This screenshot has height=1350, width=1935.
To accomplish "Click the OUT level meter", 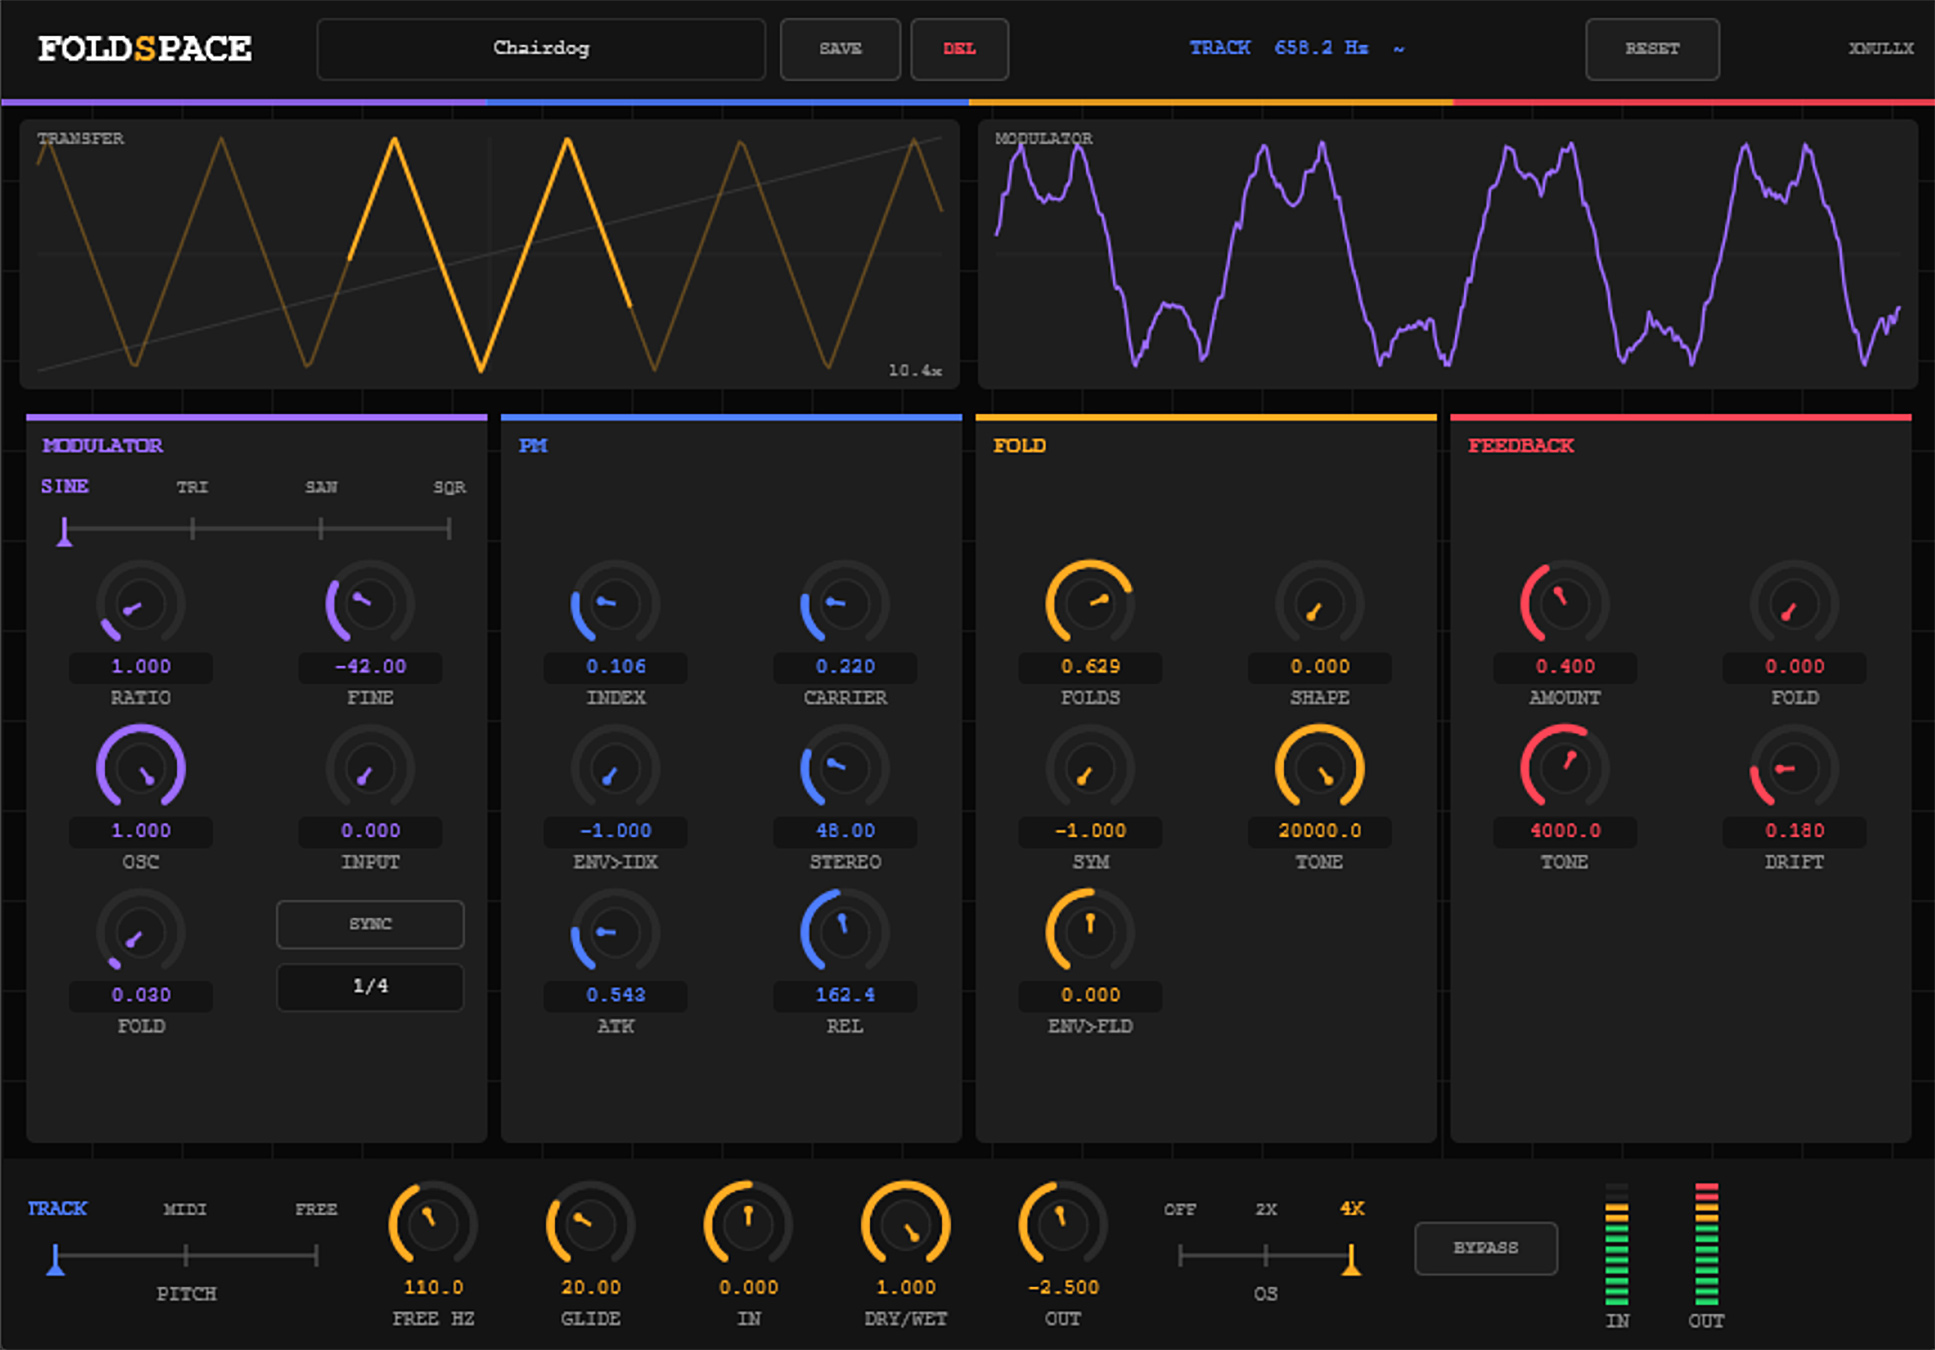I will pos(1707,1245).
